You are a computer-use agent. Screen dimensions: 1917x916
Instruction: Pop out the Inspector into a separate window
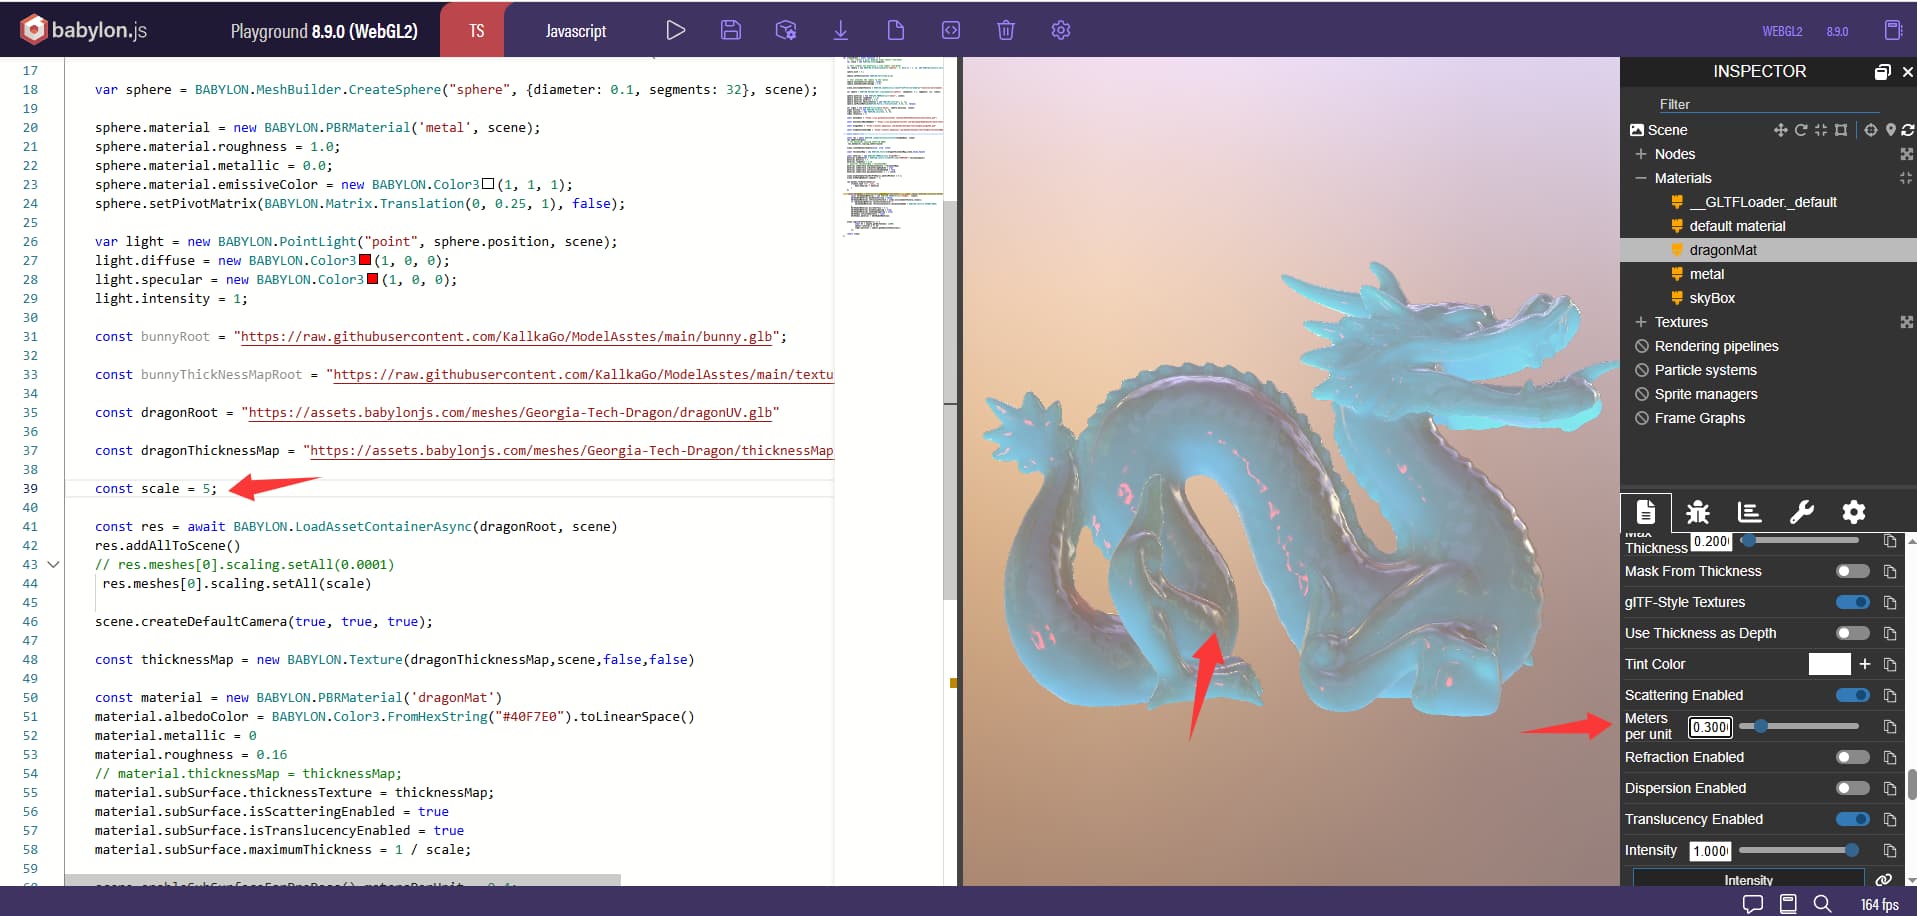[1882, 72]
